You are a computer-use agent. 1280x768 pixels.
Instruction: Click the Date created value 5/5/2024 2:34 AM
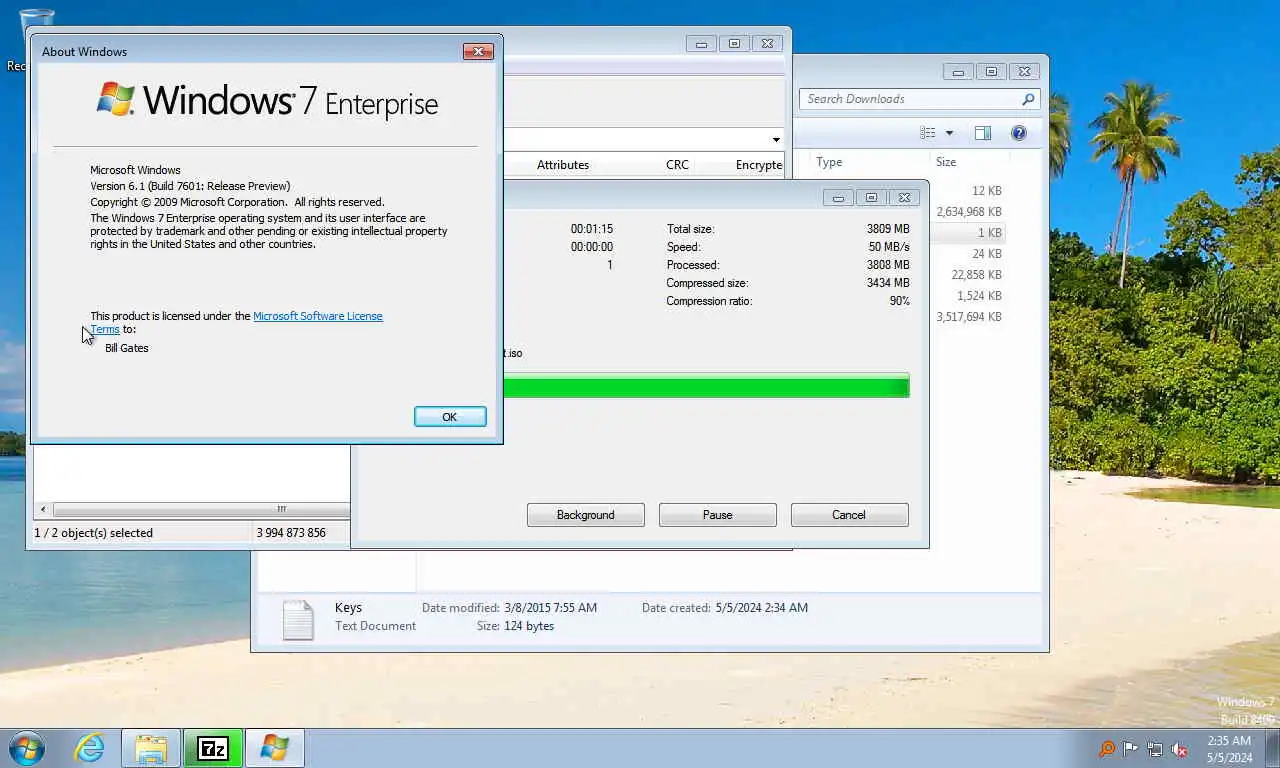(x=761, y=608)
